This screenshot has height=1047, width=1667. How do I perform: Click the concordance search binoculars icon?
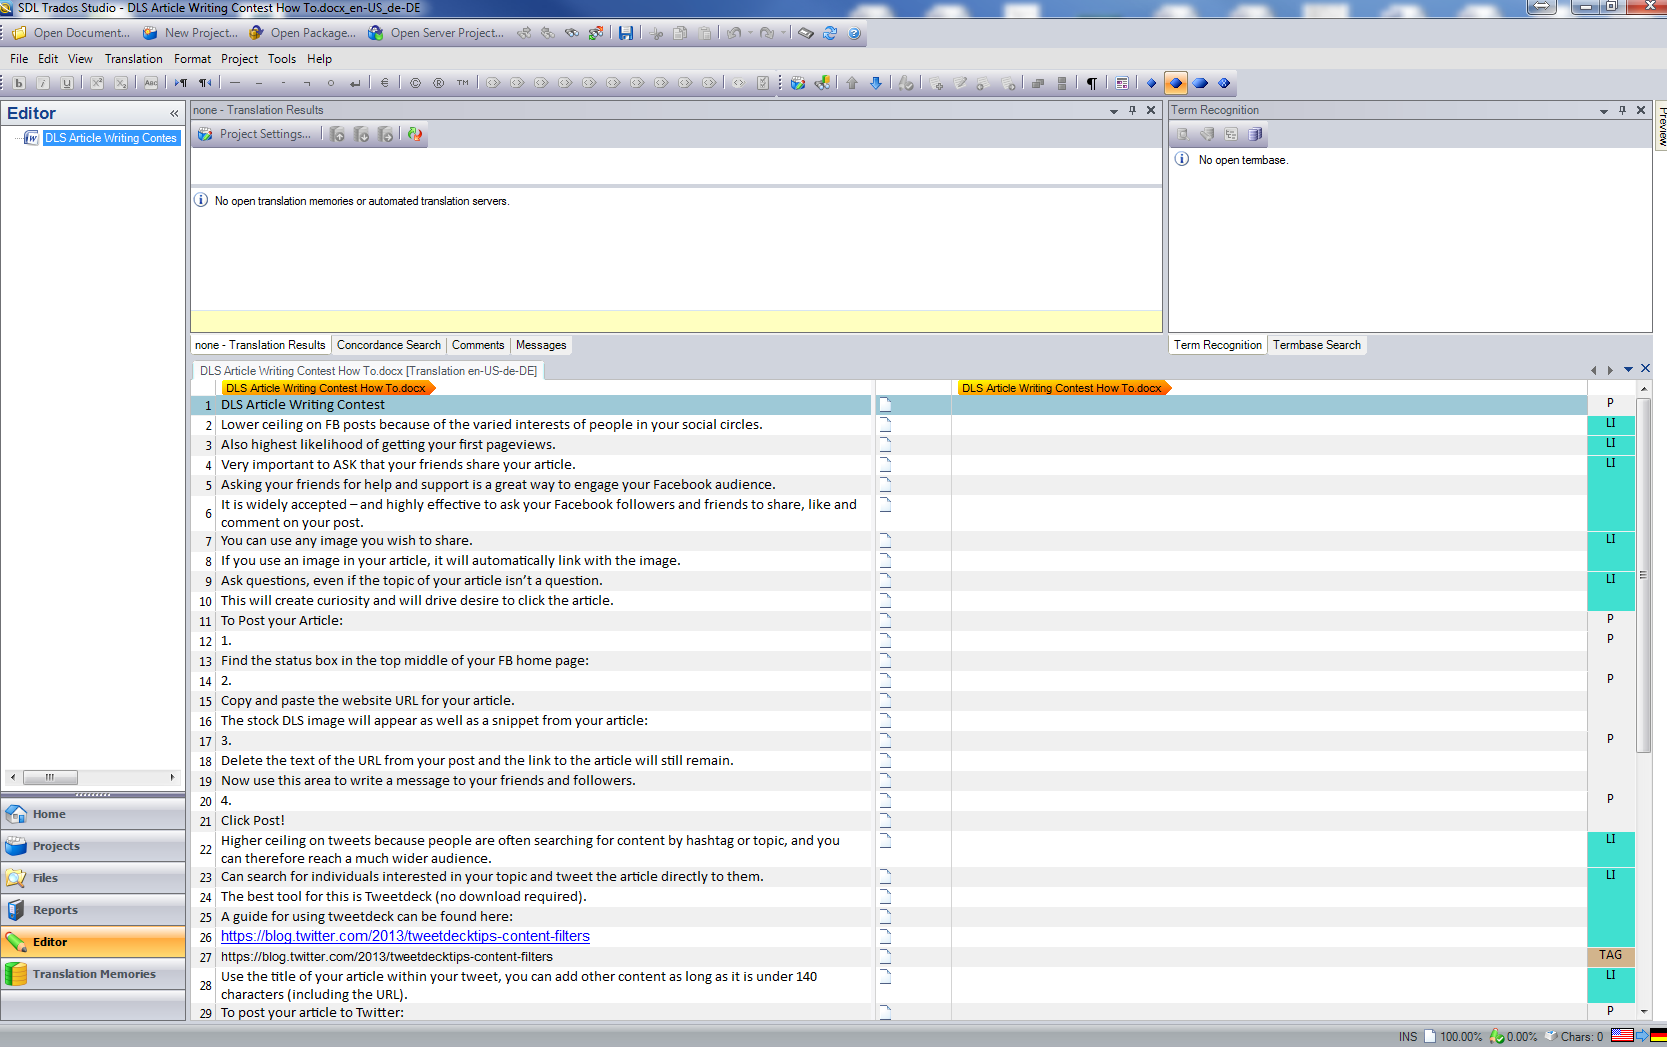(x=822, y=83)
